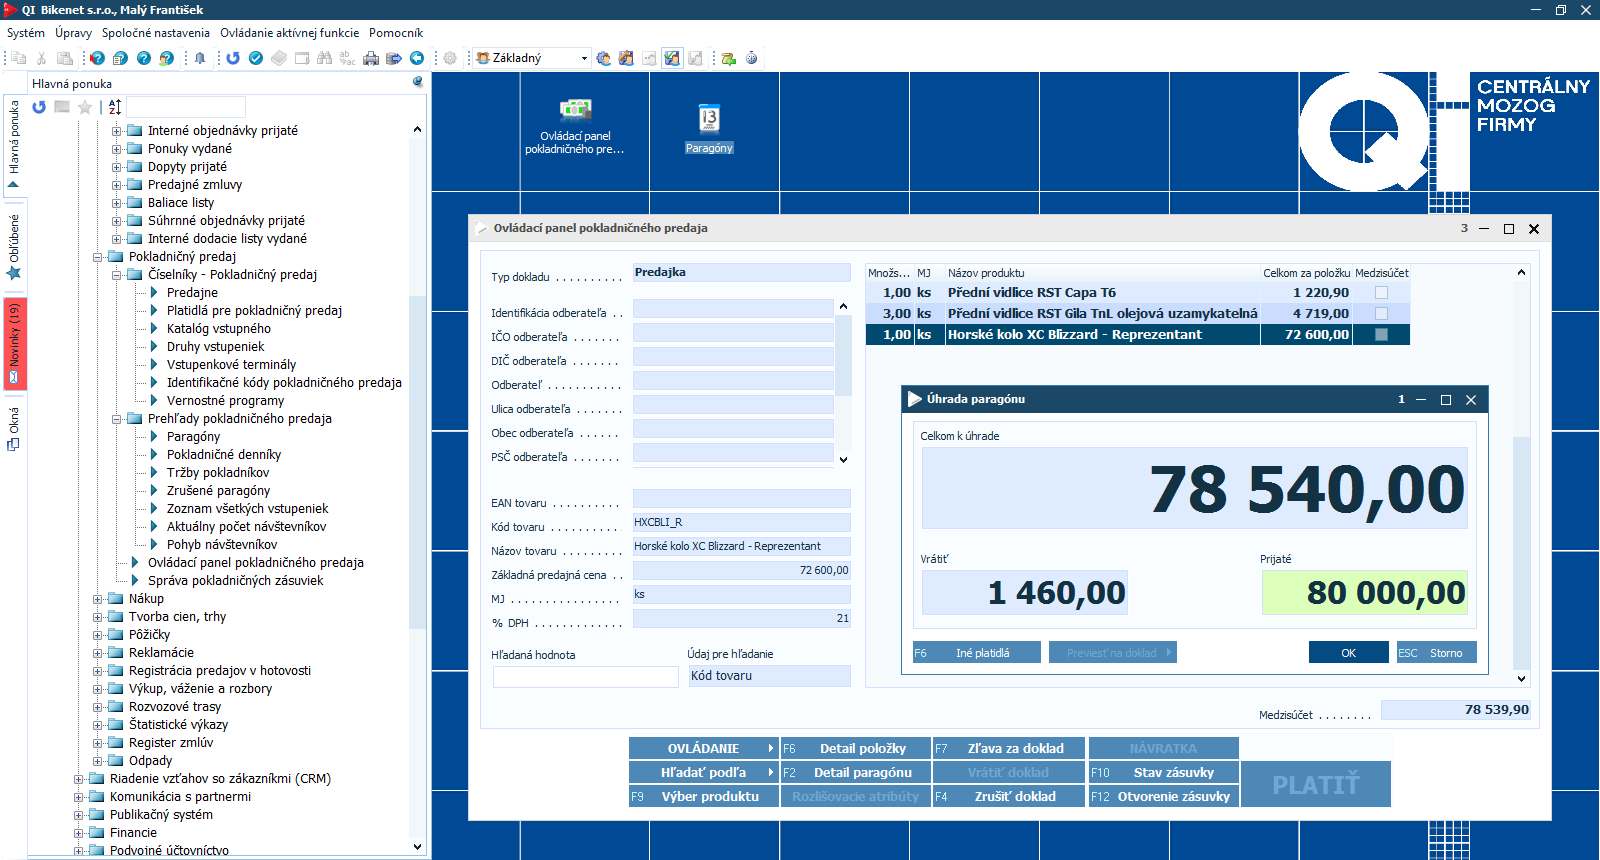
Task: Click the blue refresh arrow in main toolbar
Action: (233, 58)
